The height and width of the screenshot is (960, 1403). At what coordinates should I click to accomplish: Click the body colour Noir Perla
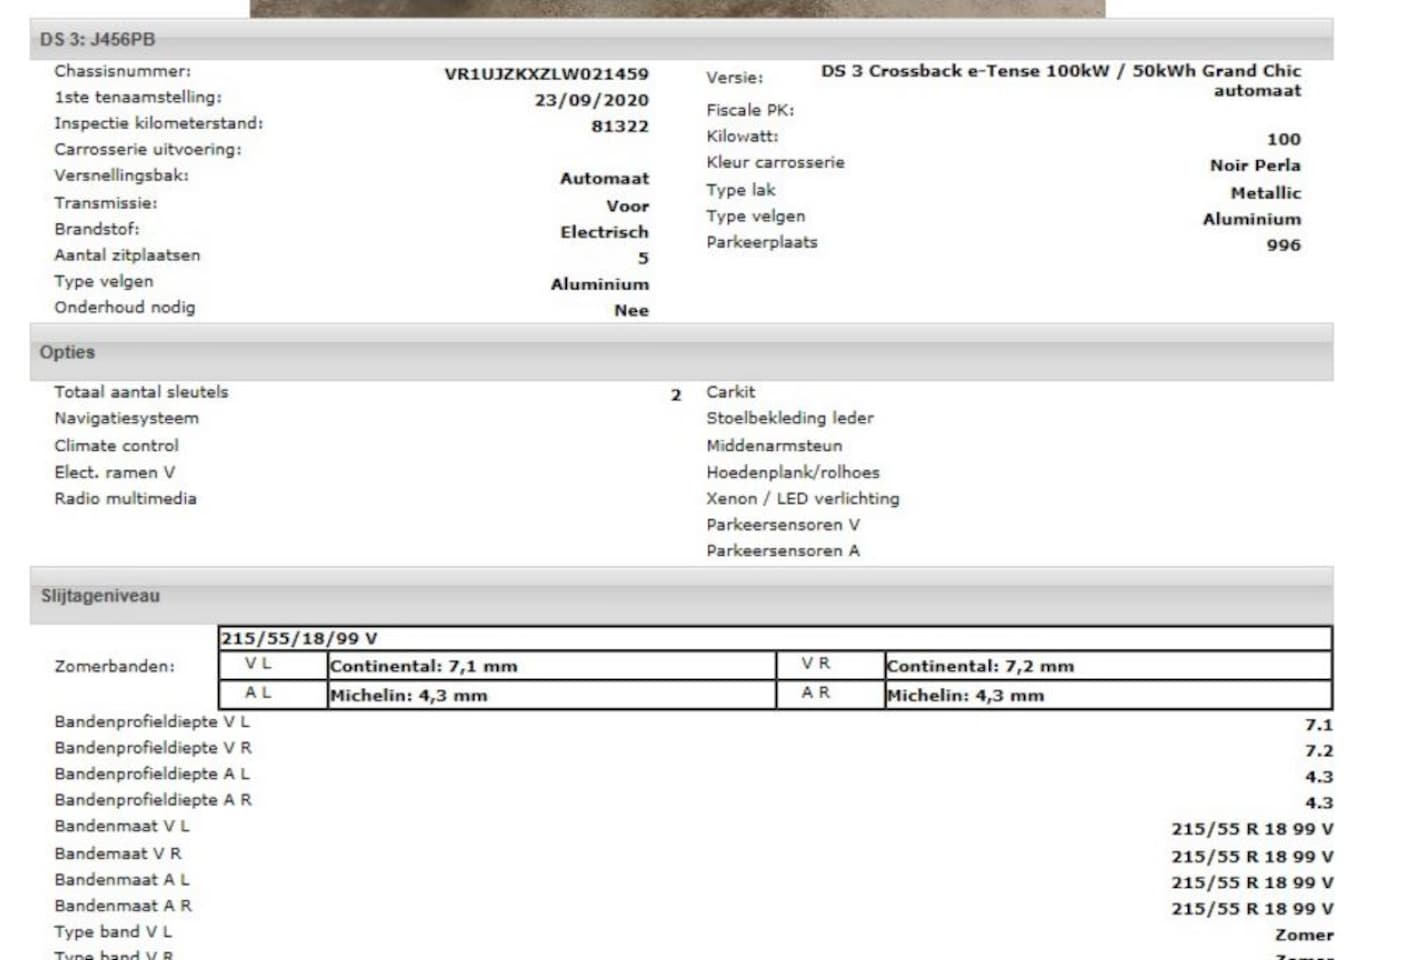point(1255,166)
